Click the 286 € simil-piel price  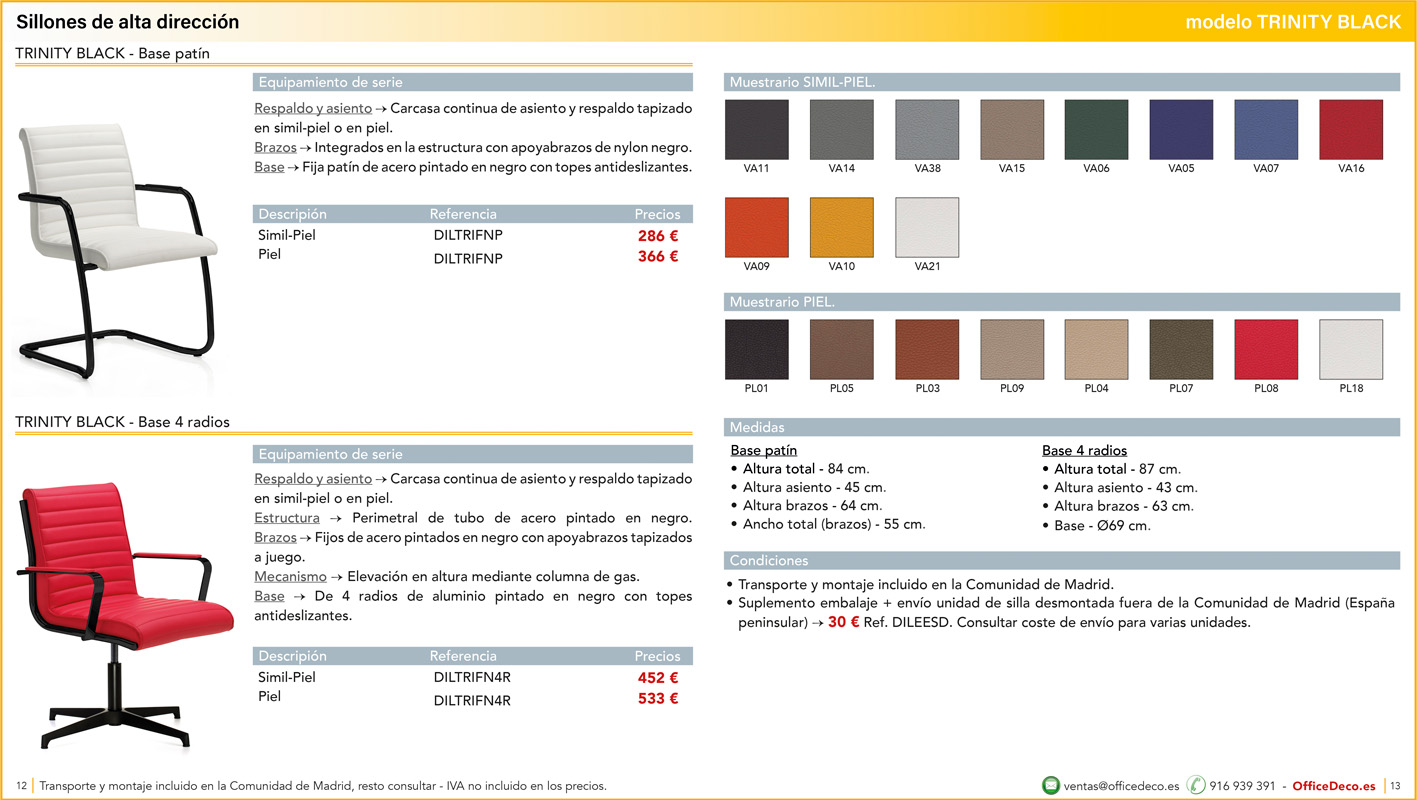click(x=658, y=236)
